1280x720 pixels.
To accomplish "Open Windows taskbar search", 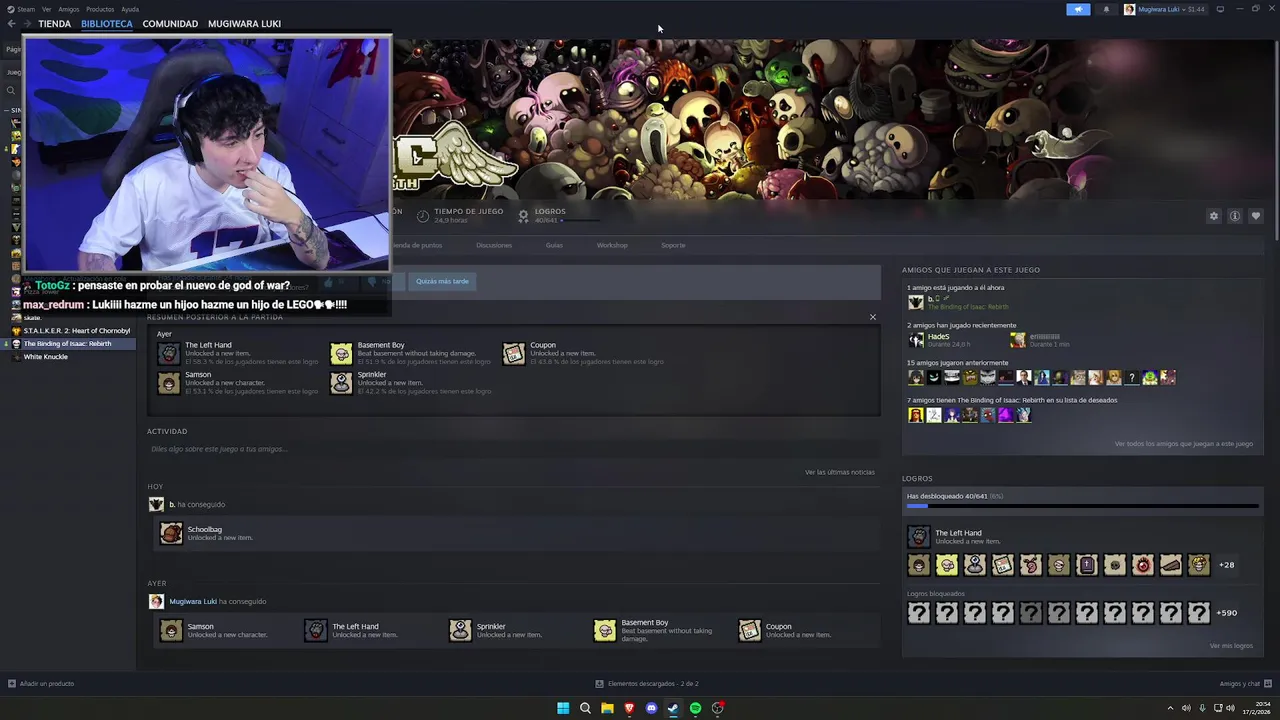I will [x=585, y=708].
